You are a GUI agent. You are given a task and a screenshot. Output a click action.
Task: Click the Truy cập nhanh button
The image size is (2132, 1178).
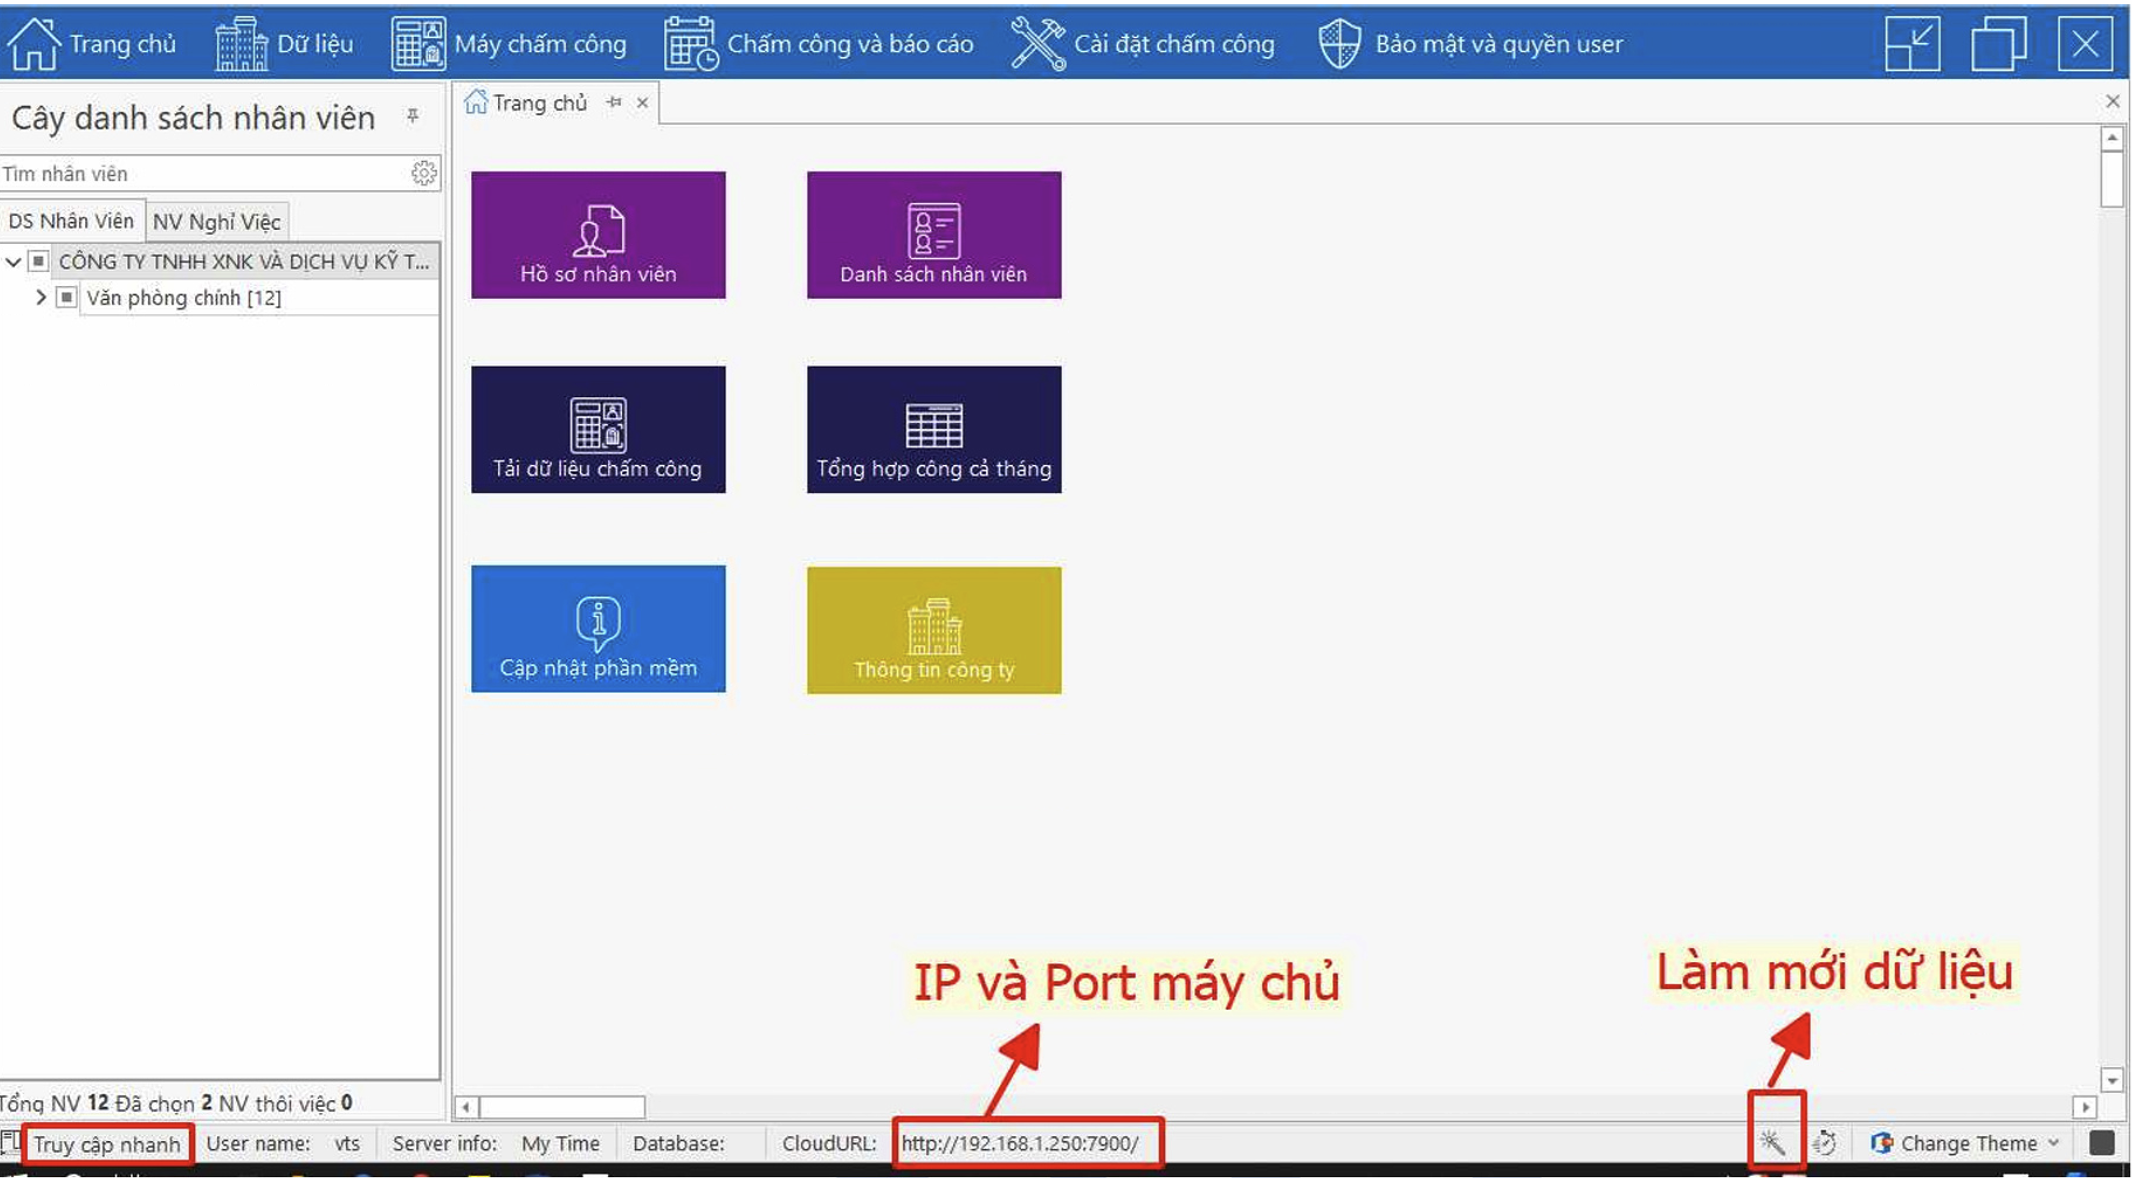[x=105, y=1144]
